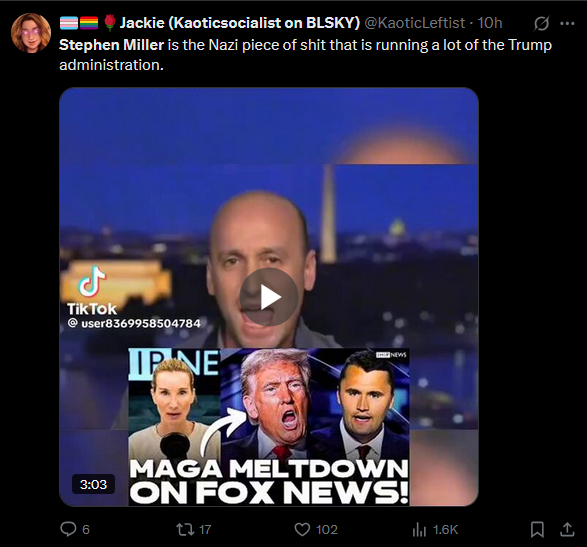
Task: Click the 10h timestamp link
Action: [490, 23]
